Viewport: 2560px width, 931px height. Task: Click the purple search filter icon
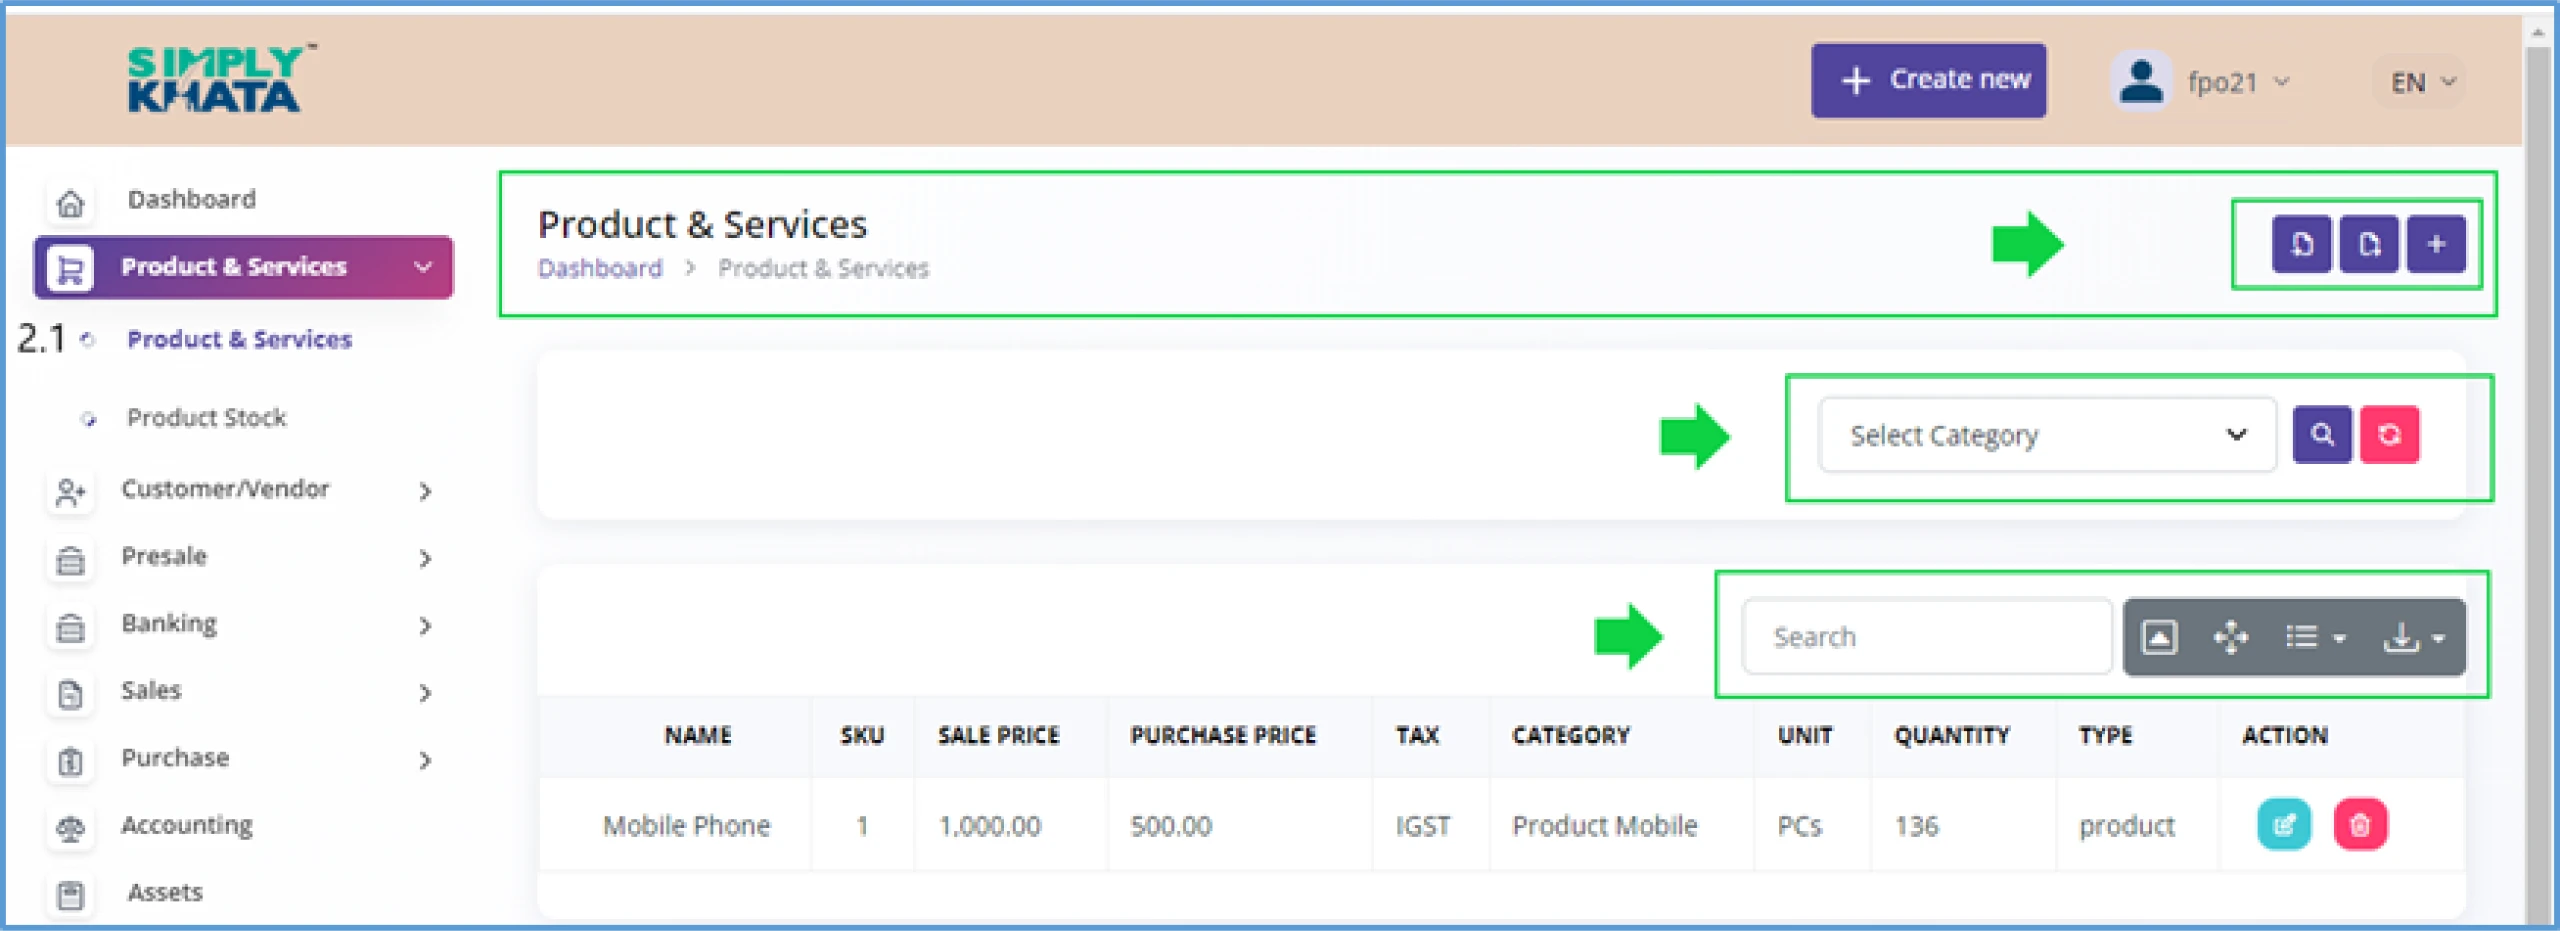[x=2322, y=435]
